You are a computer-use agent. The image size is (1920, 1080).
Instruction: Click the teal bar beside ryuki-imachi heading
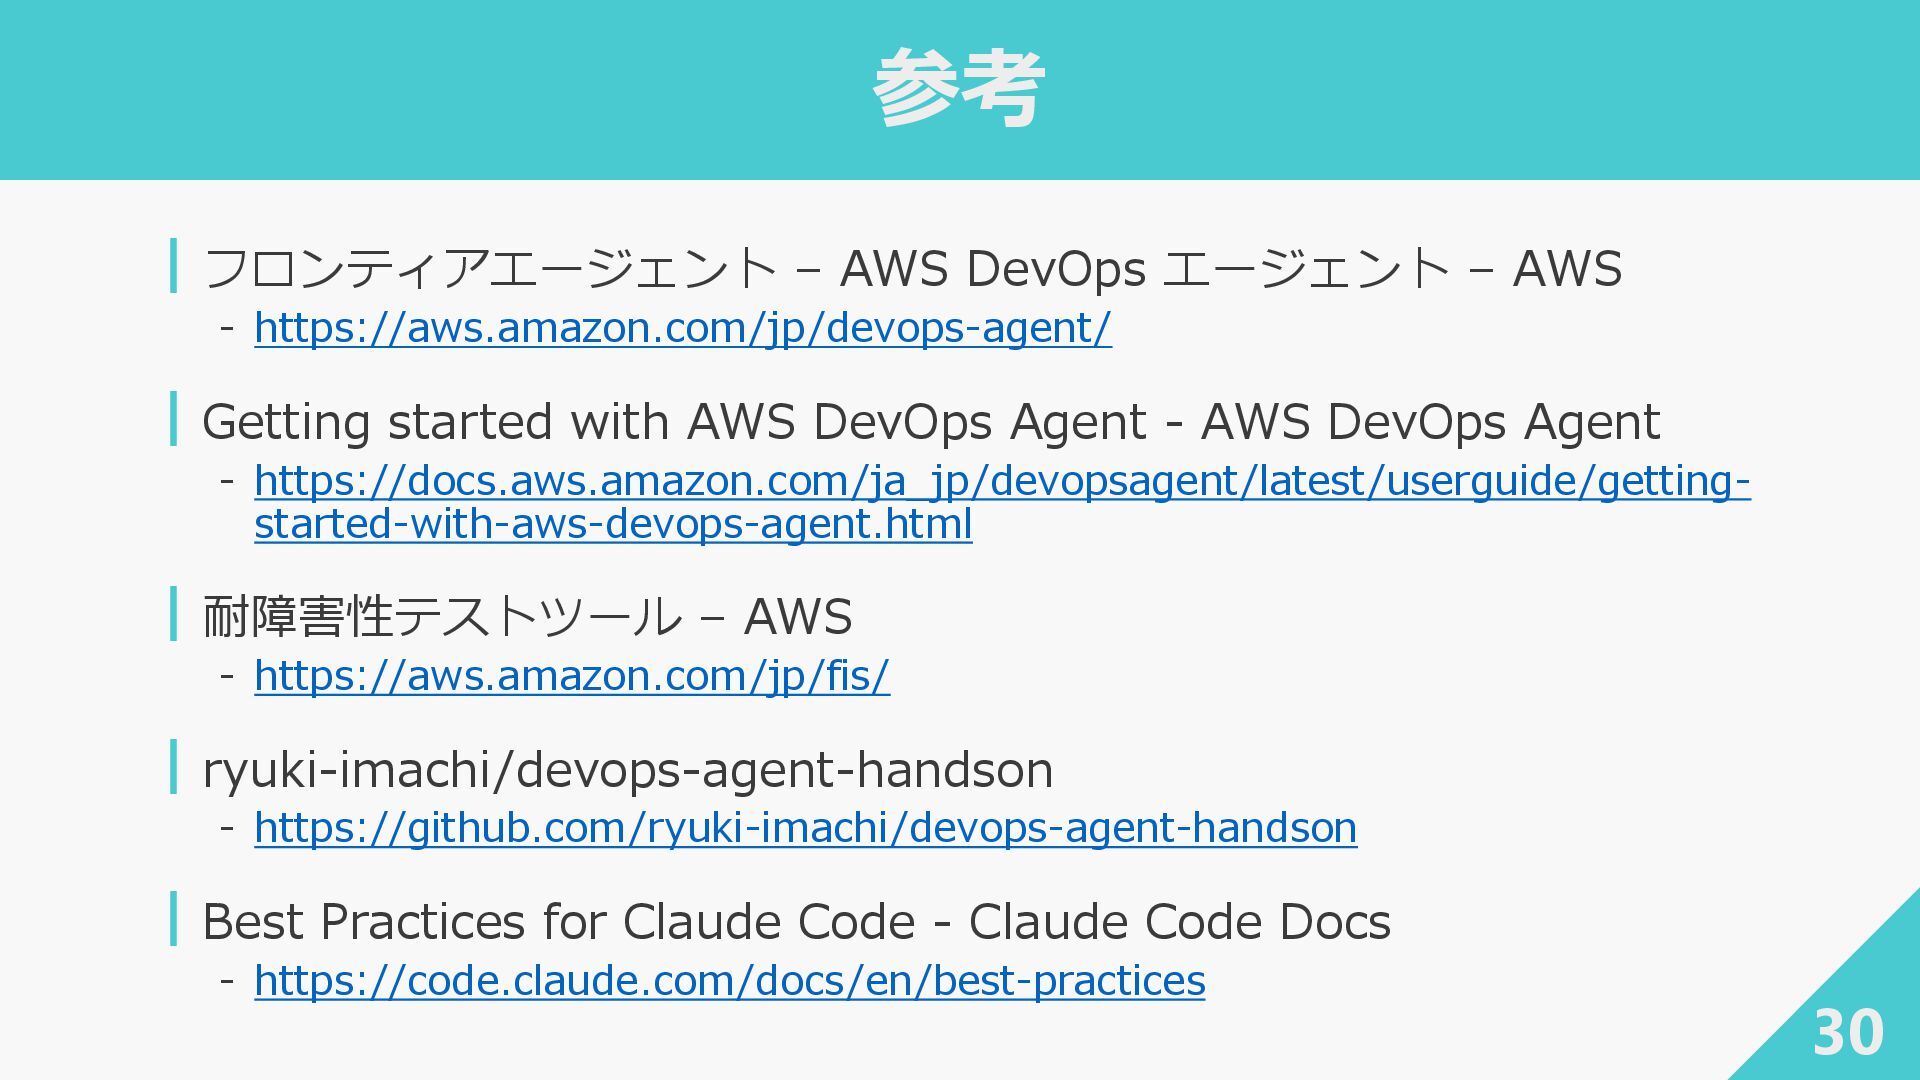coord(174,766)
